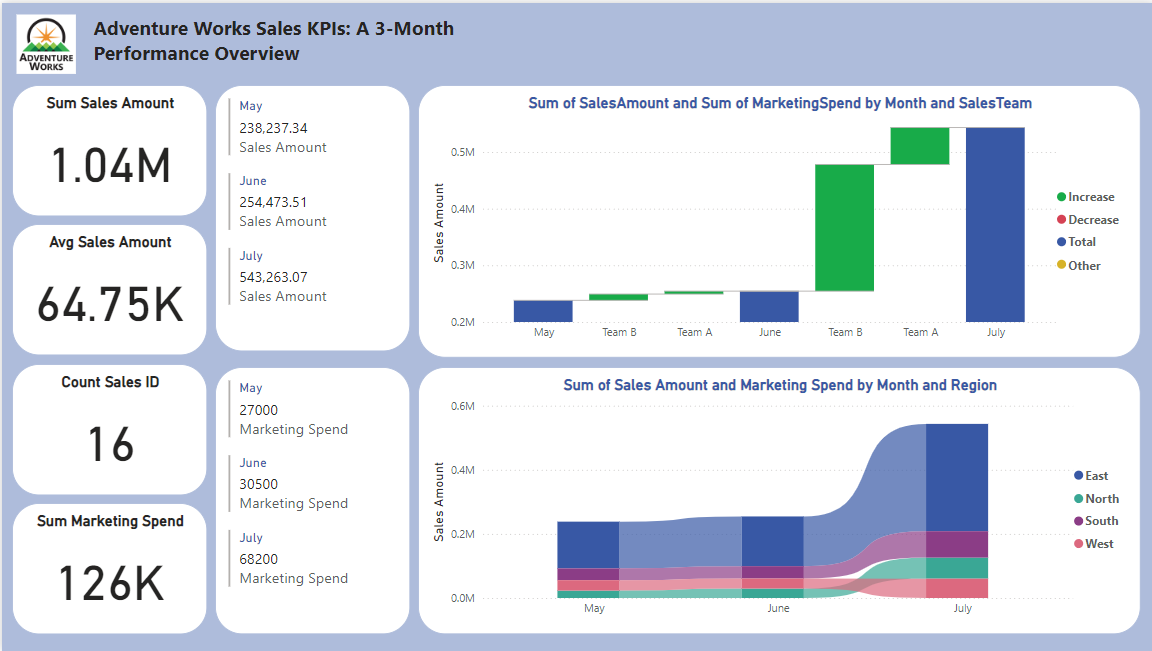The image size is (1152, 651).
Task: Select the Sum Sales Amount 1.04M card
Action: coord(109,151)
